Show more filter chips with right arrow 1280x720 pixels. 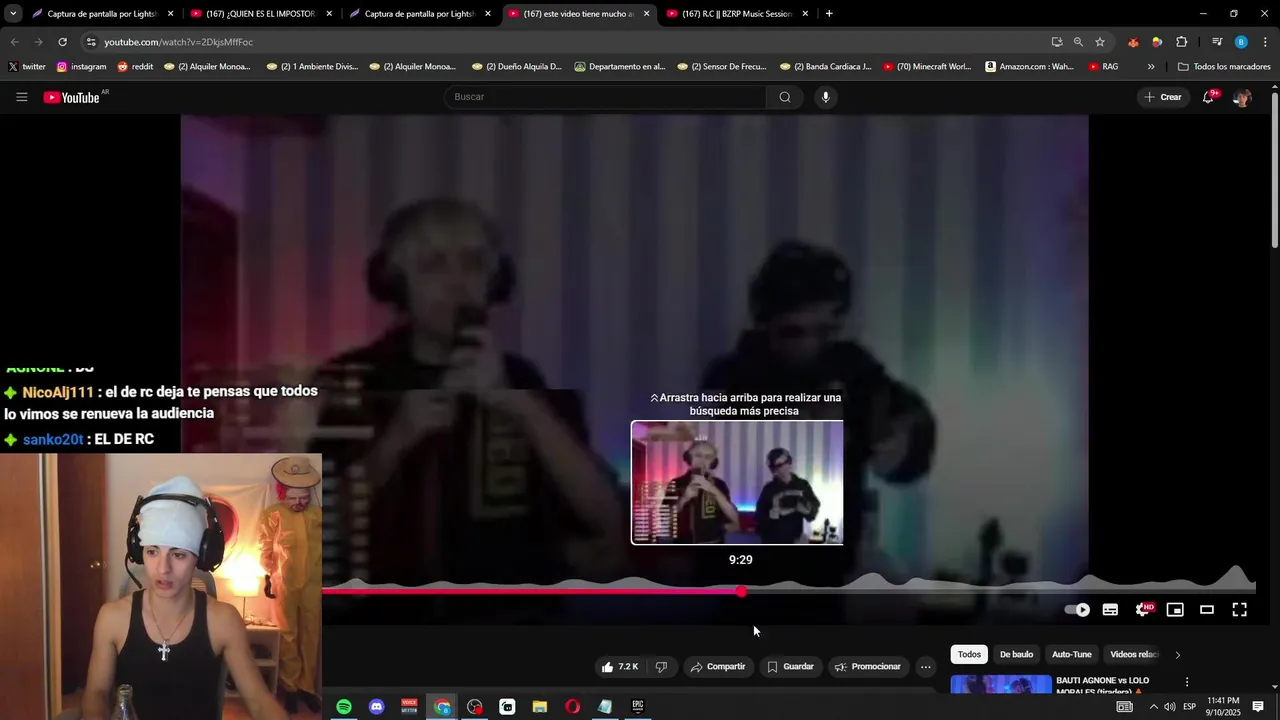[x=1177, y=655]
